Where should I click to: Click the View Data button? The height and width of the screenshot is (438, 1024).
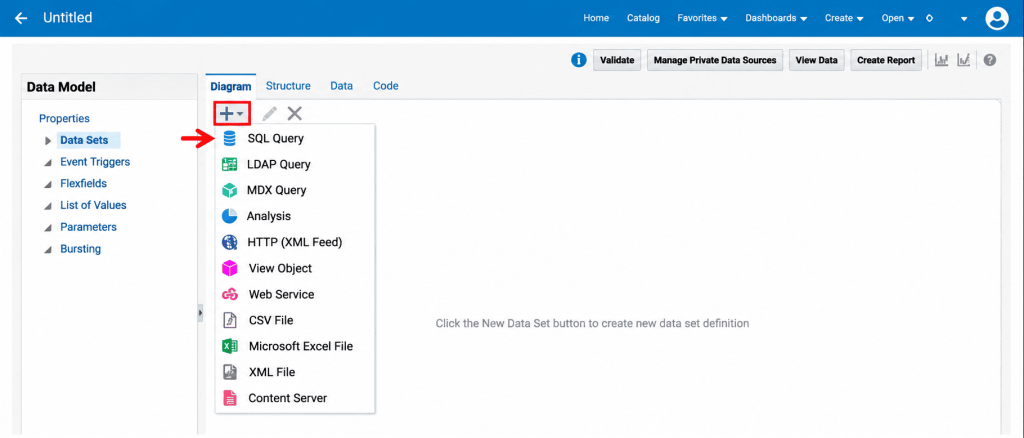tap(816, 60)
